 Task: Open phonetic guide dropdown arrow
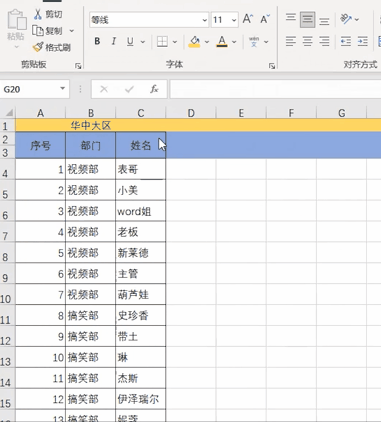[x=266, y=42]
